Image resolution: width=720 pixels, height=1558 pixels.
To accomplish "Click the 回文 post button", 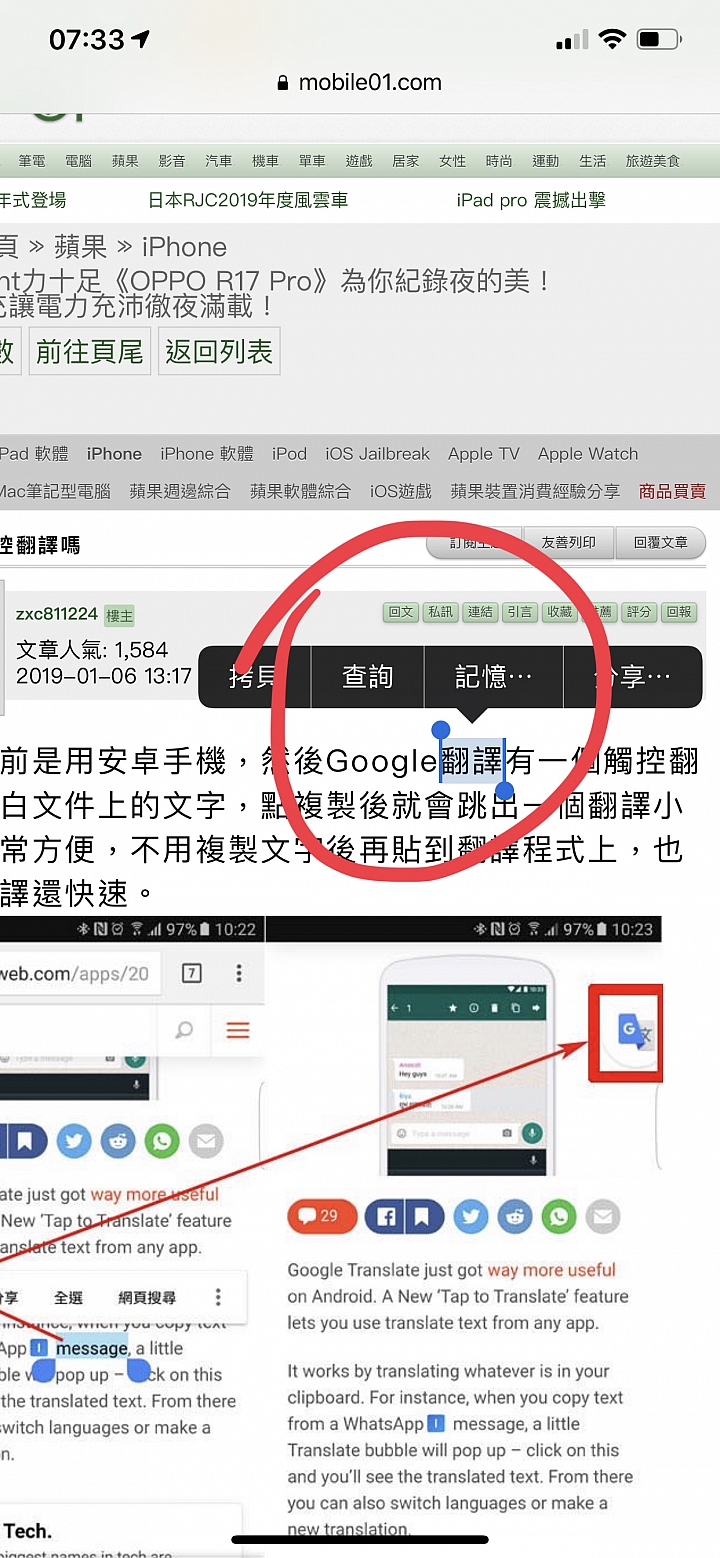I will pos(401,612).
